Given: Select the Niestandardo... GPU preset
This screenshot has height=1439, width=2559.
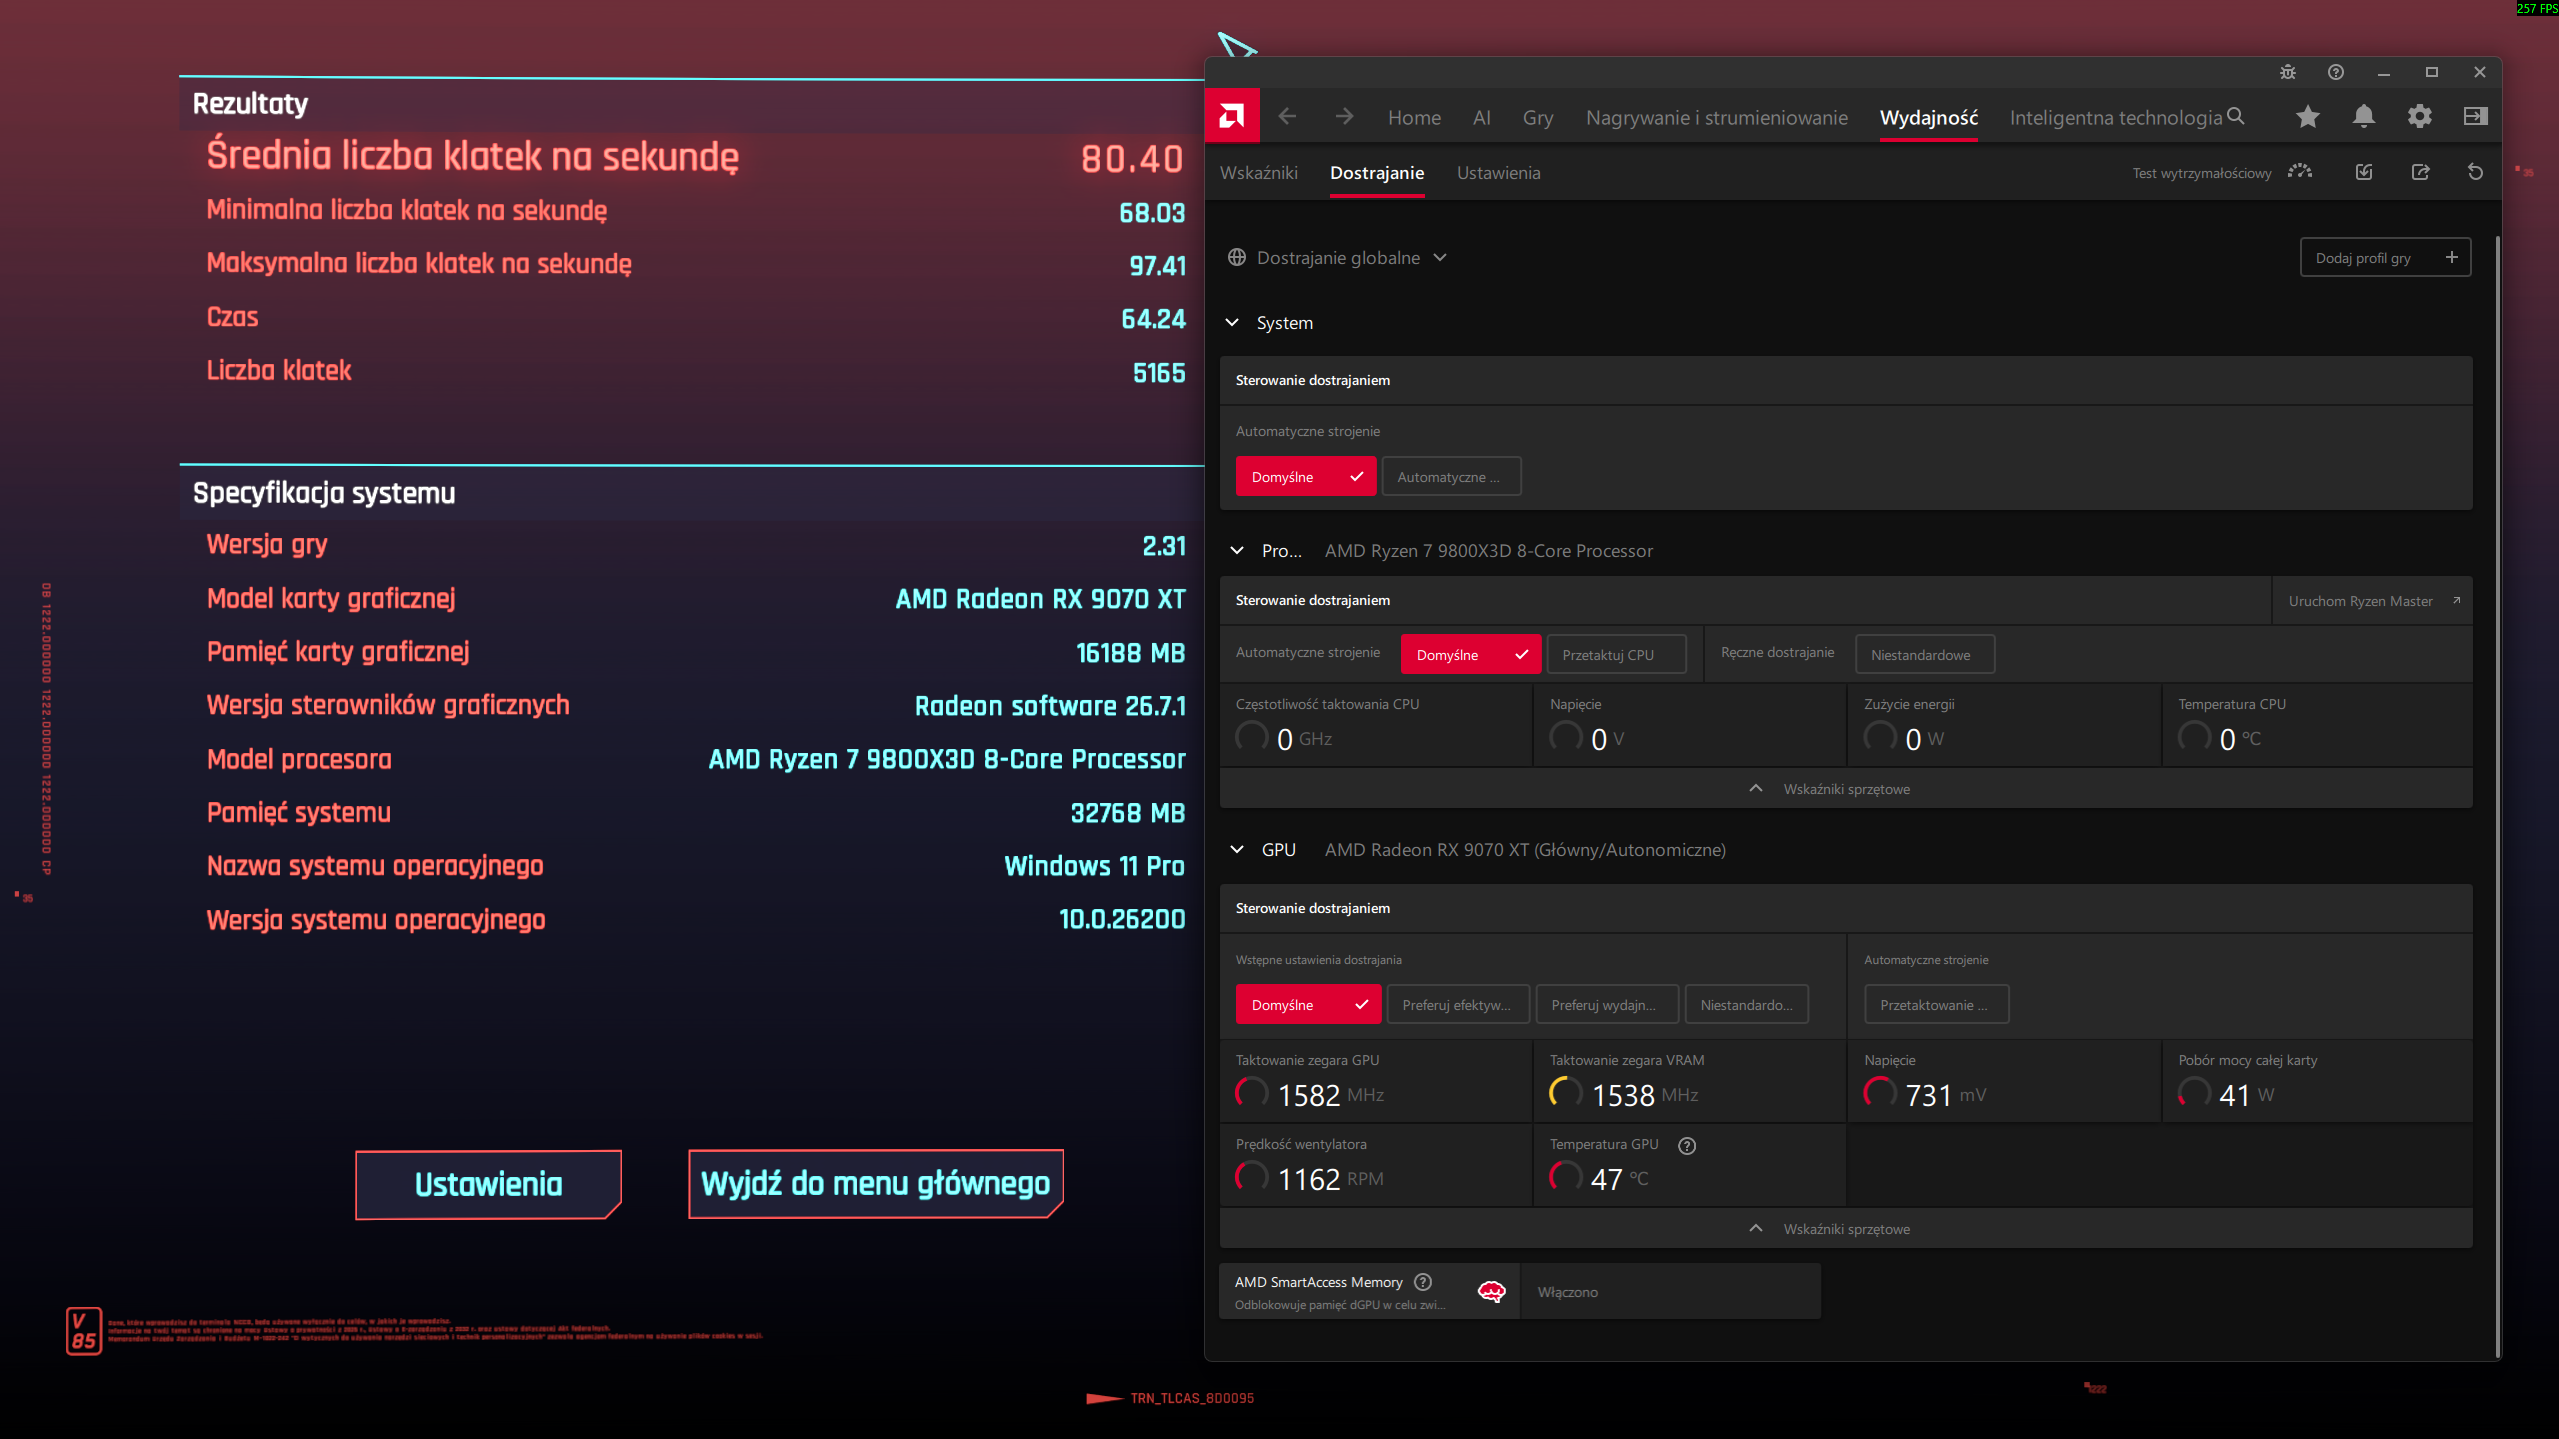Looking at the screenshot, I should [x=1746, y=1005].
